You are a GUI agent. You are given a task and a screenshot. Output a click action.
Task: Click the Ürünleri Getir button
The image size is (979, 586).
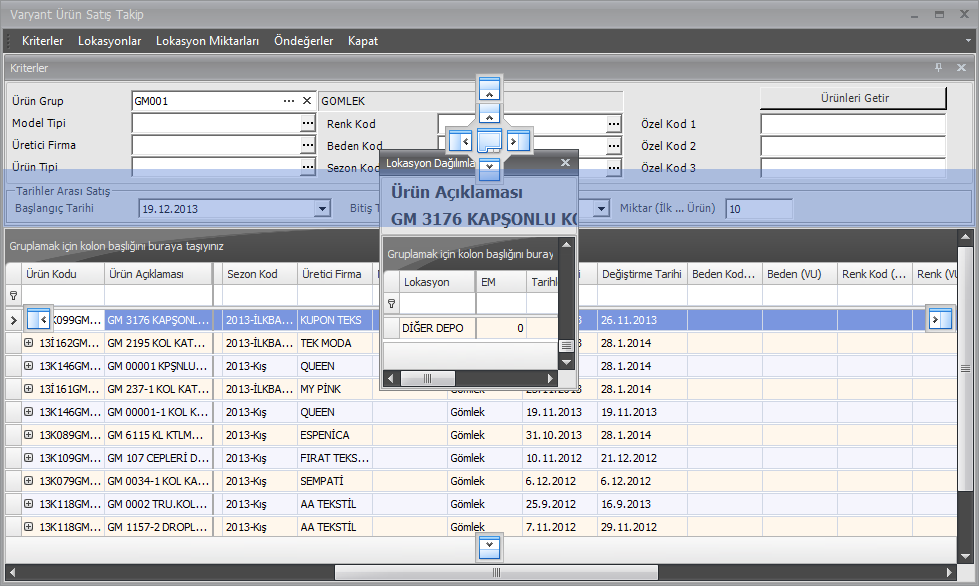[x=853, y=98]
